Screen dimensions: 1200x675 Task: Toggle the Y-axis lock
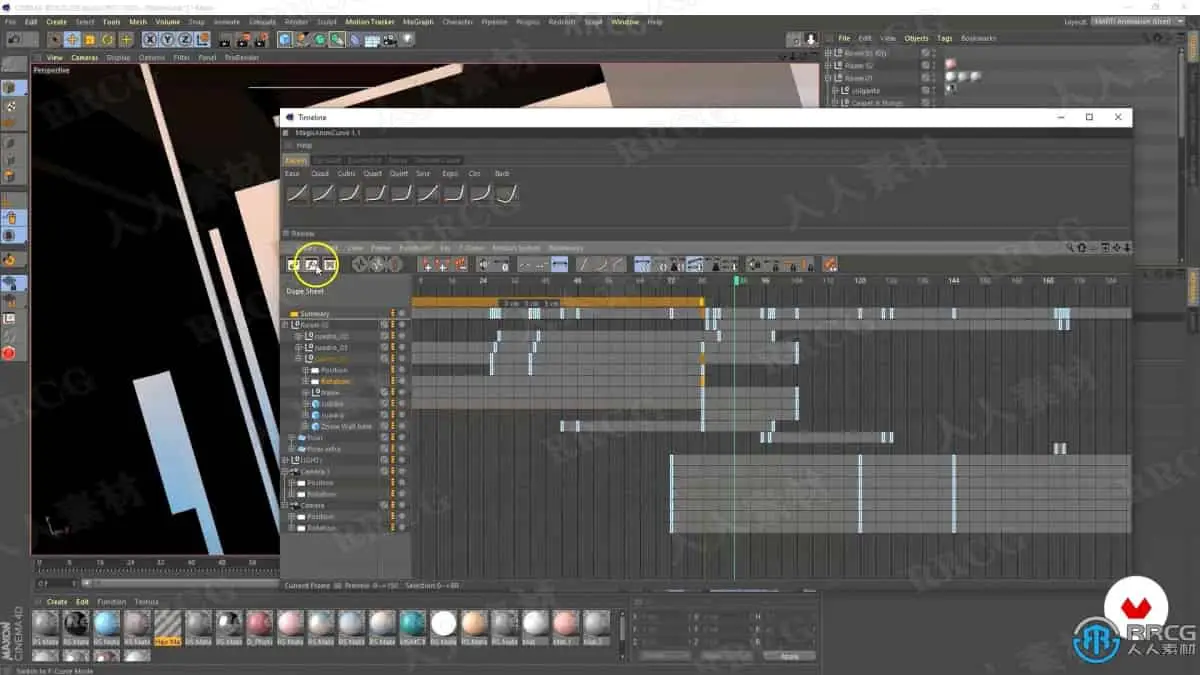168,40
